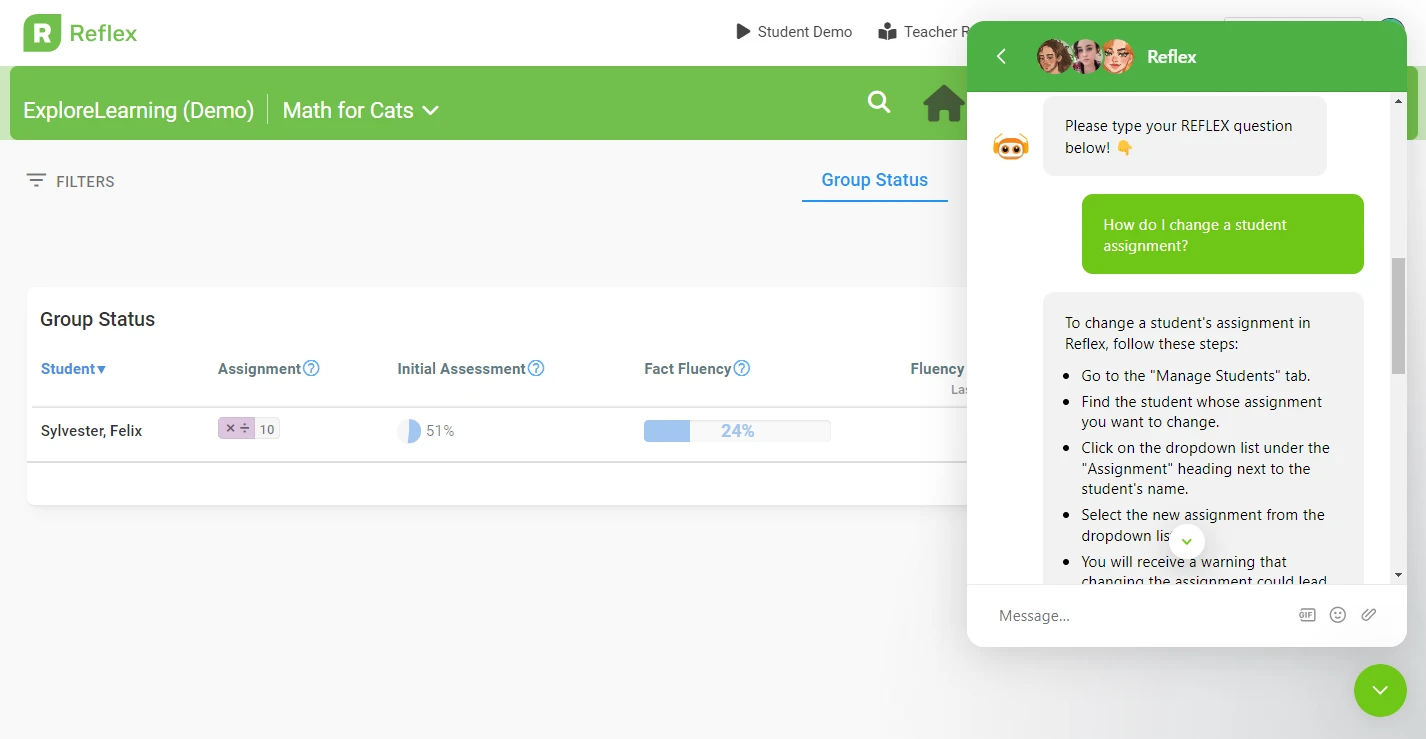This screenshot has width=1426, height=739.
Task: Open the FILTERS panel
Action: (x=70, y=181)
